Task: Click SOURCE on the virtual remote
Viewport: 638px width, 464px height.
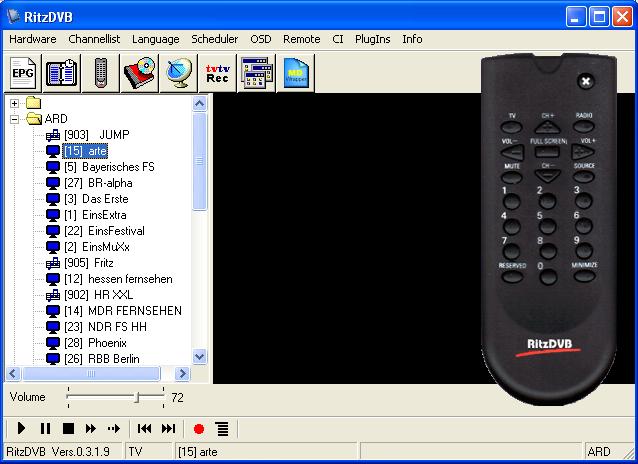Action: [x=584, y=177]
